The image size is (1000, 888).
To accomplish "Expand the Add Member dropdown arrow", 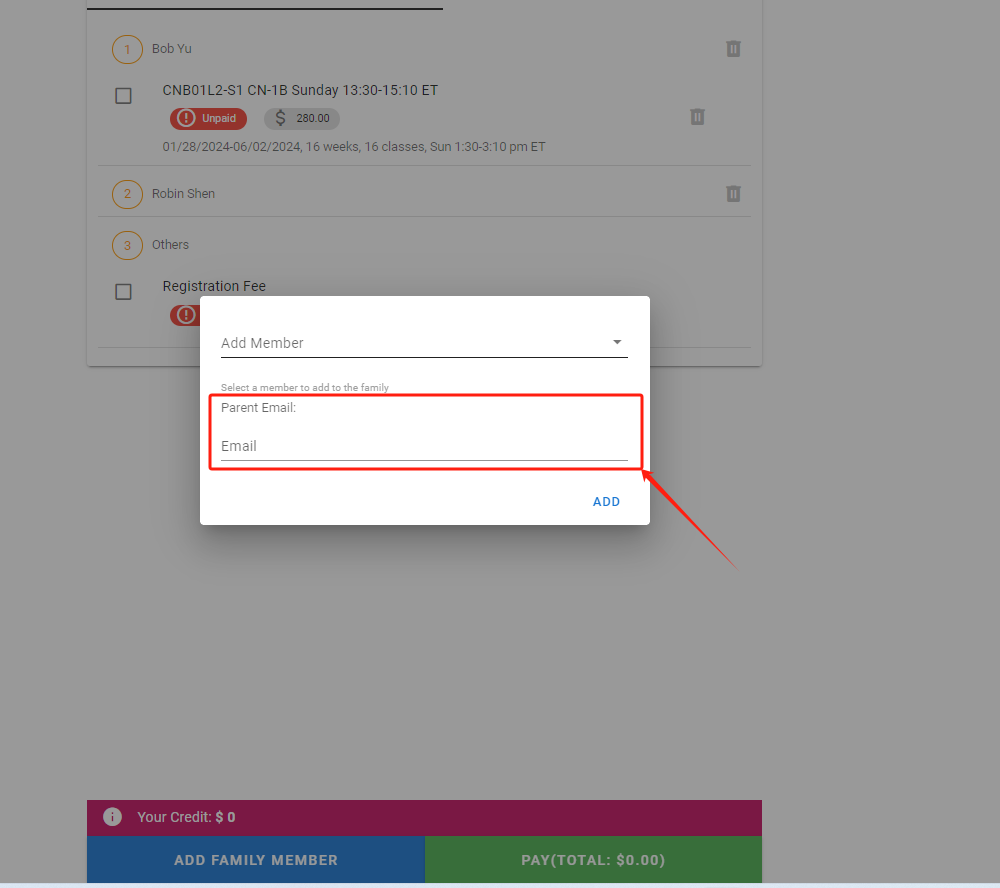I will (617, 342).
